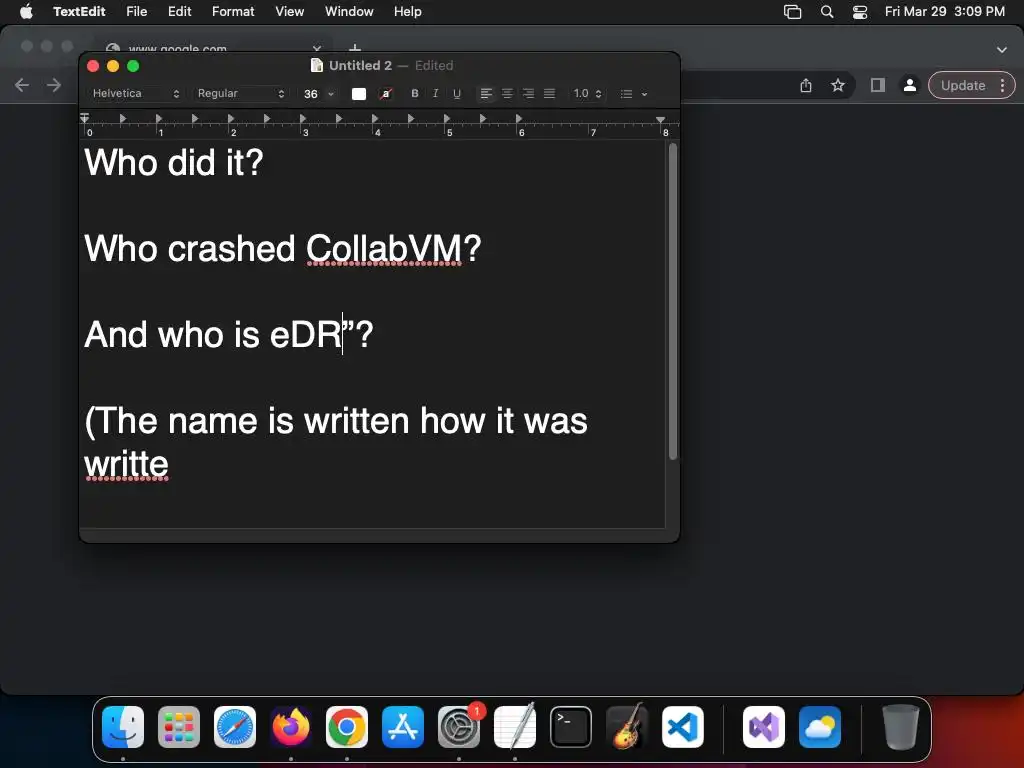The image size is (1024, 768).
Task: Open the View menu
Action: click(x=289, y=11)
